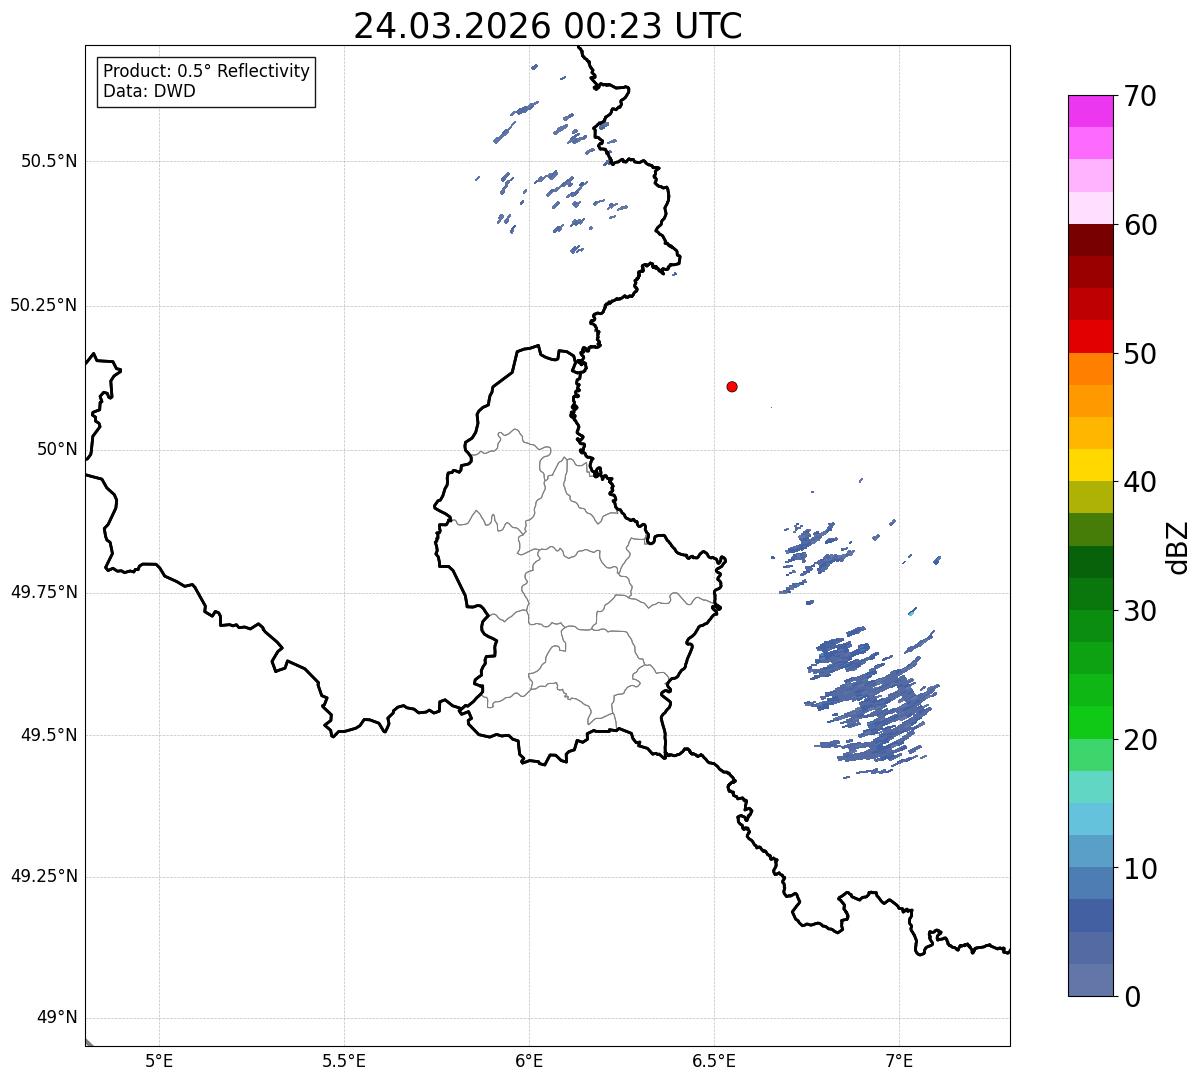
Task: Click the Product: 0.5° Reflectivity legend box
Action: click(206, 82)
